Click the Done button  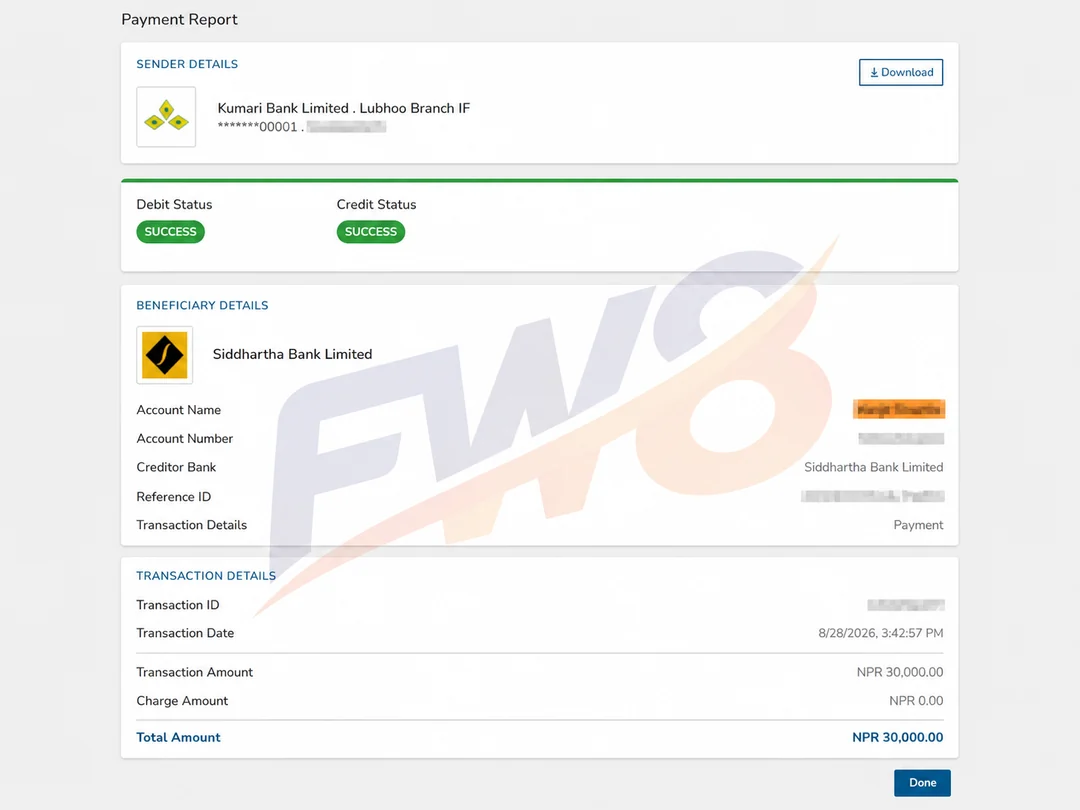922,782
